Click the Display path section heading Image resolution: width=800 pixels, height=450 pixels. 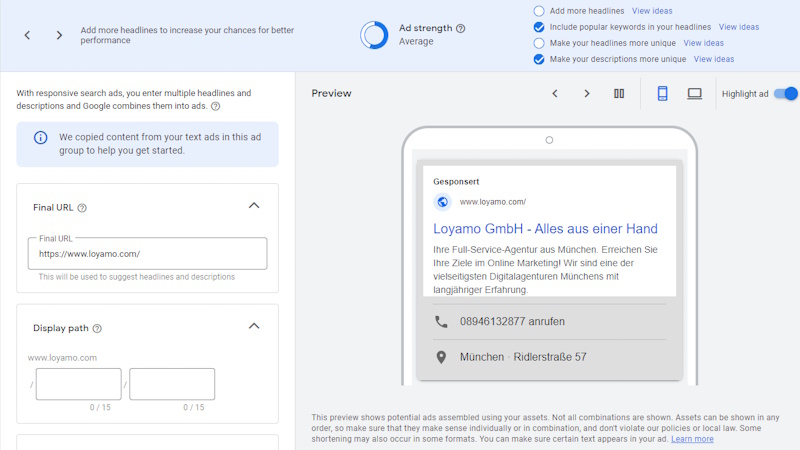tap(61, 329)
